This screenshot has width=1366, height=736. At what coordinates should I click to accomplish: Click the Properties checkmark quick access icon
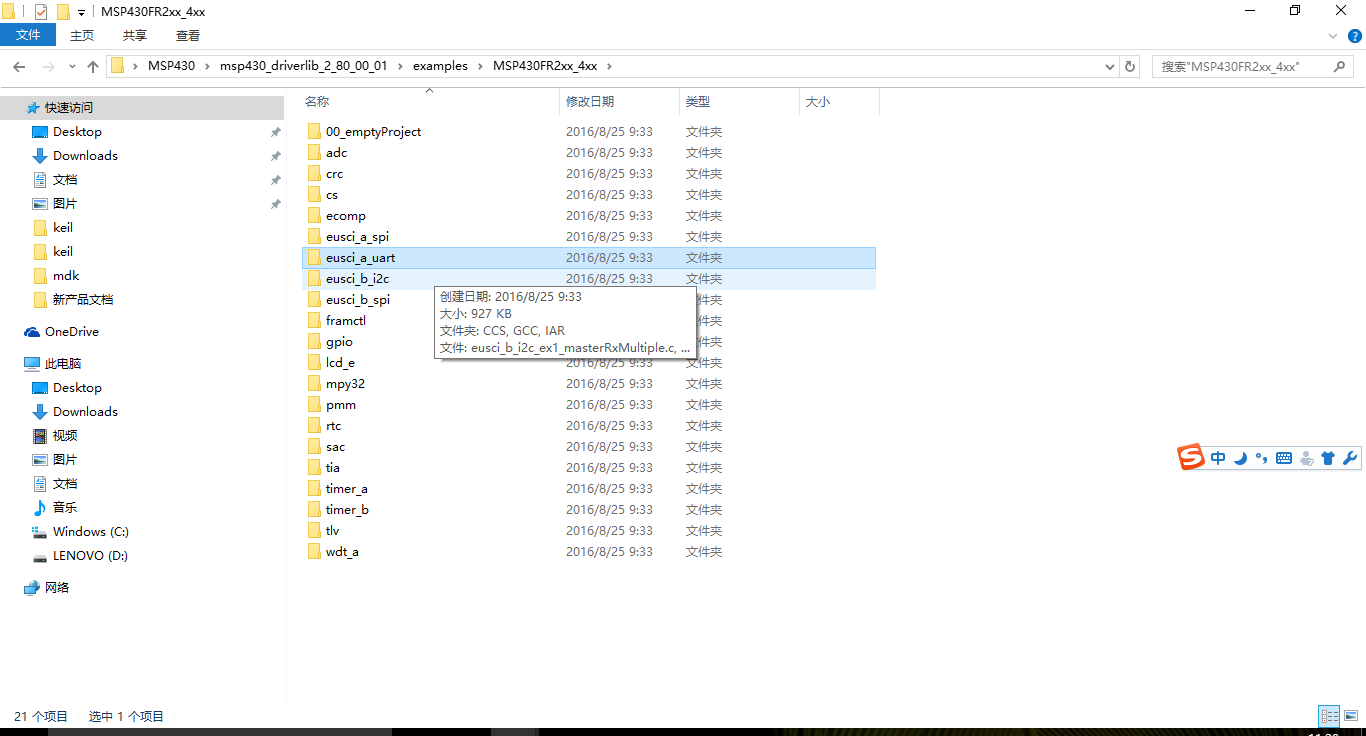(x=40, y=12)
